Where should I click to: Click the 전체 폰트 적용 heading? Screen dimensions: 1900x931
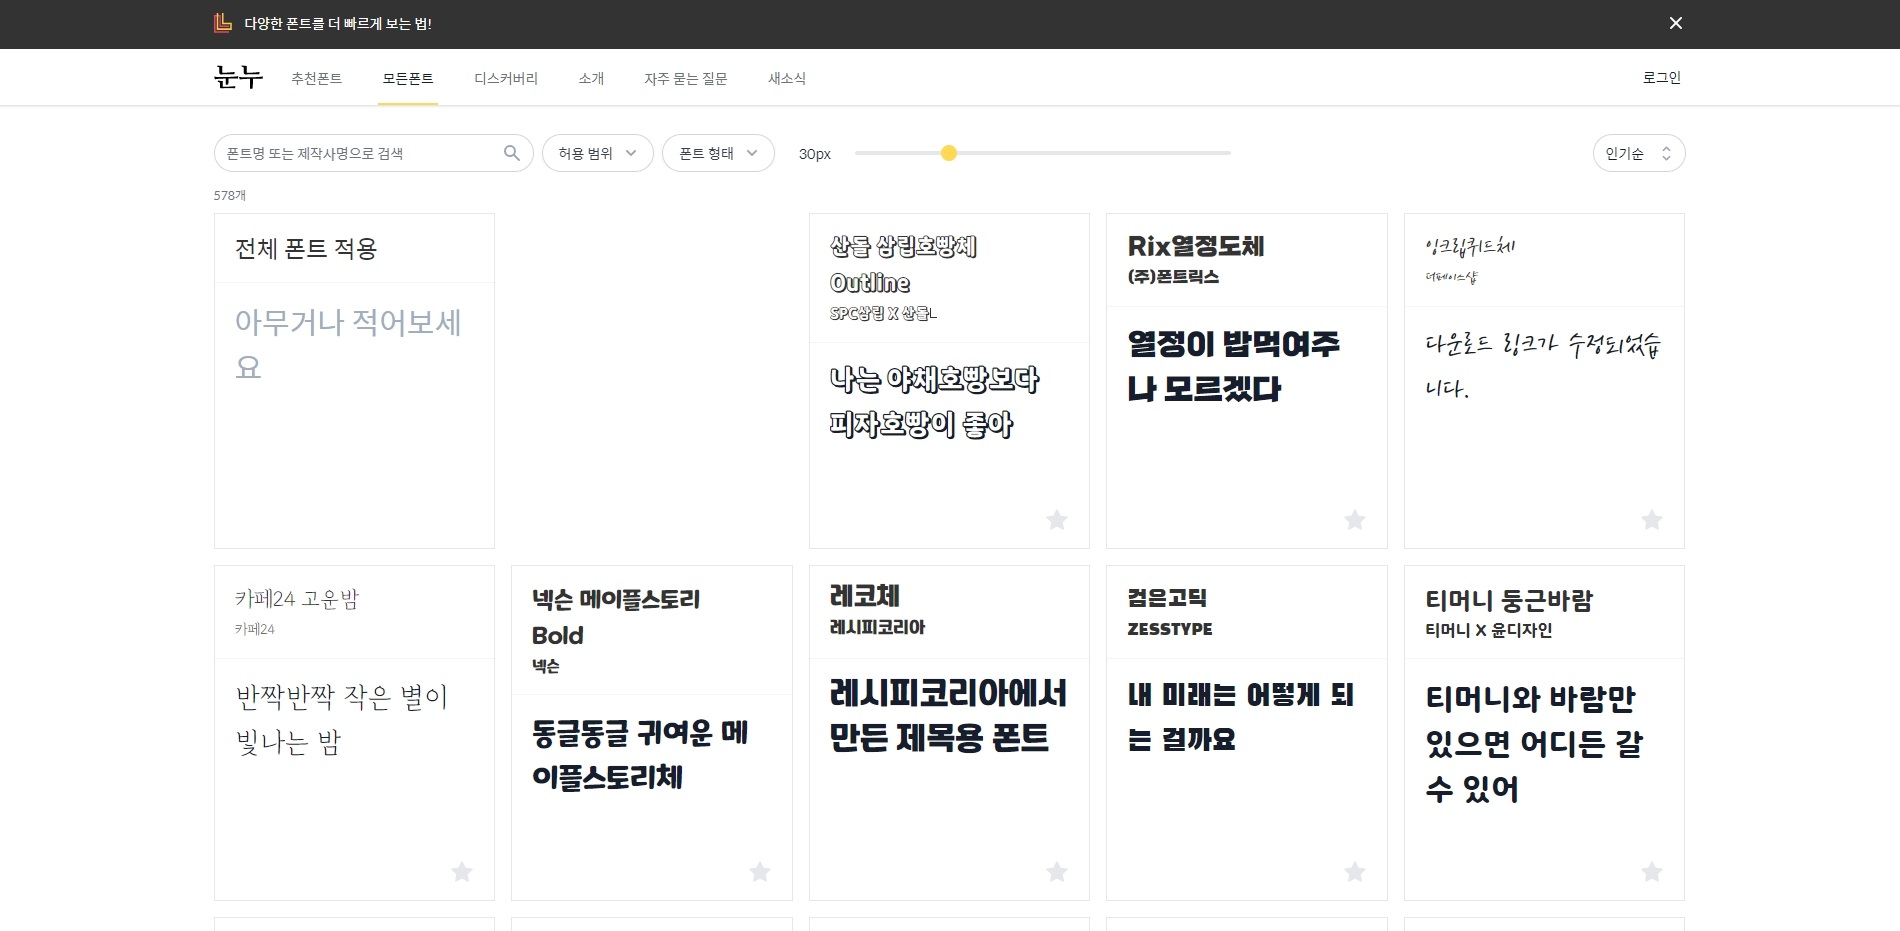pos(306,248)
